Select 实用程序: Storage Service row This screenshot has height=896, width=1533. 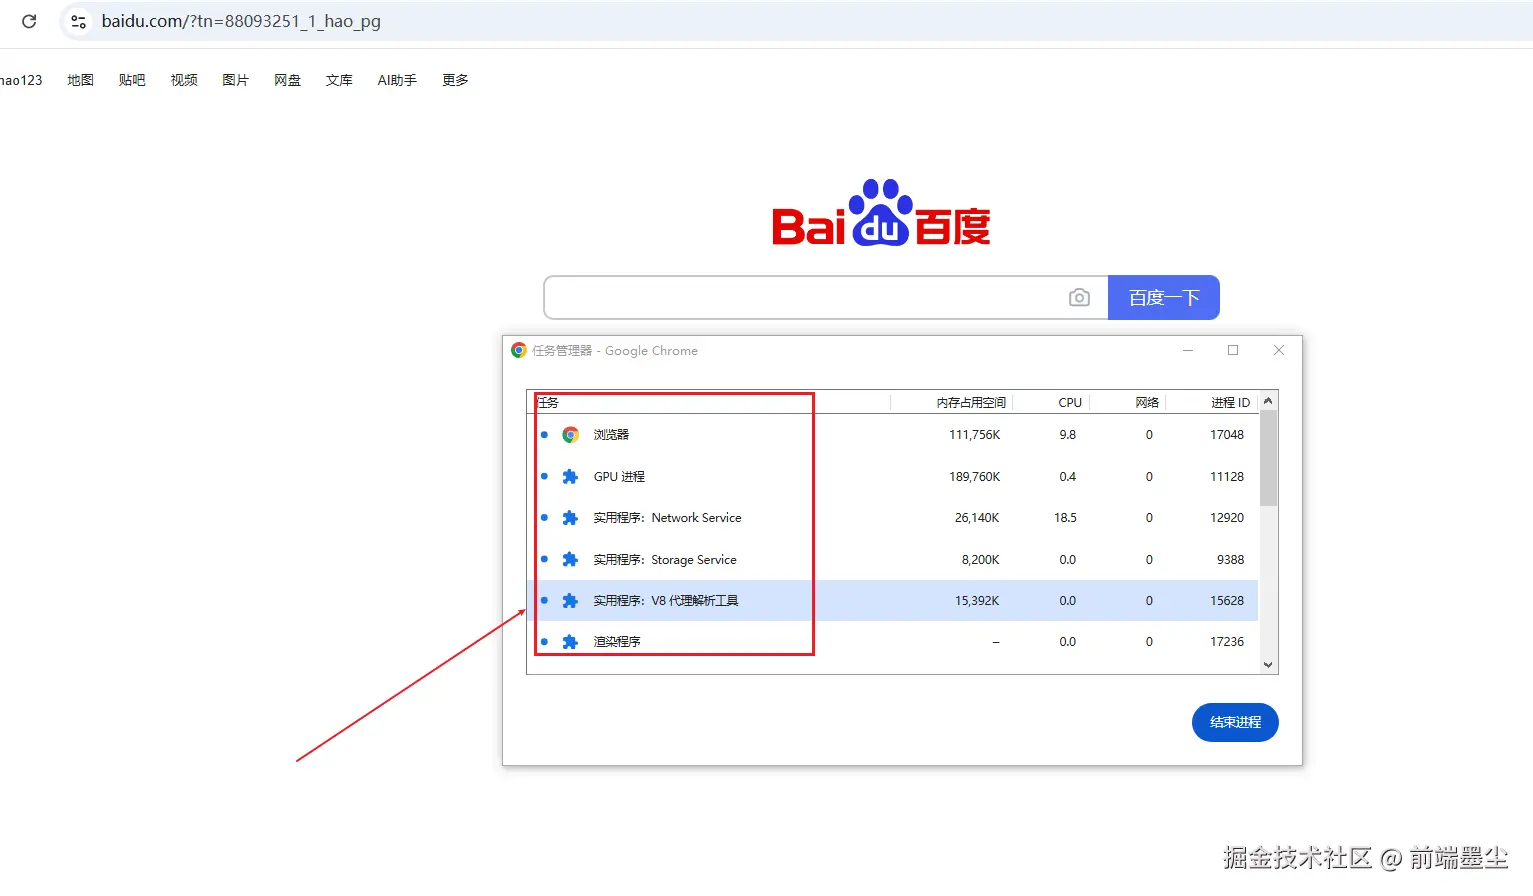click(892, 560)
